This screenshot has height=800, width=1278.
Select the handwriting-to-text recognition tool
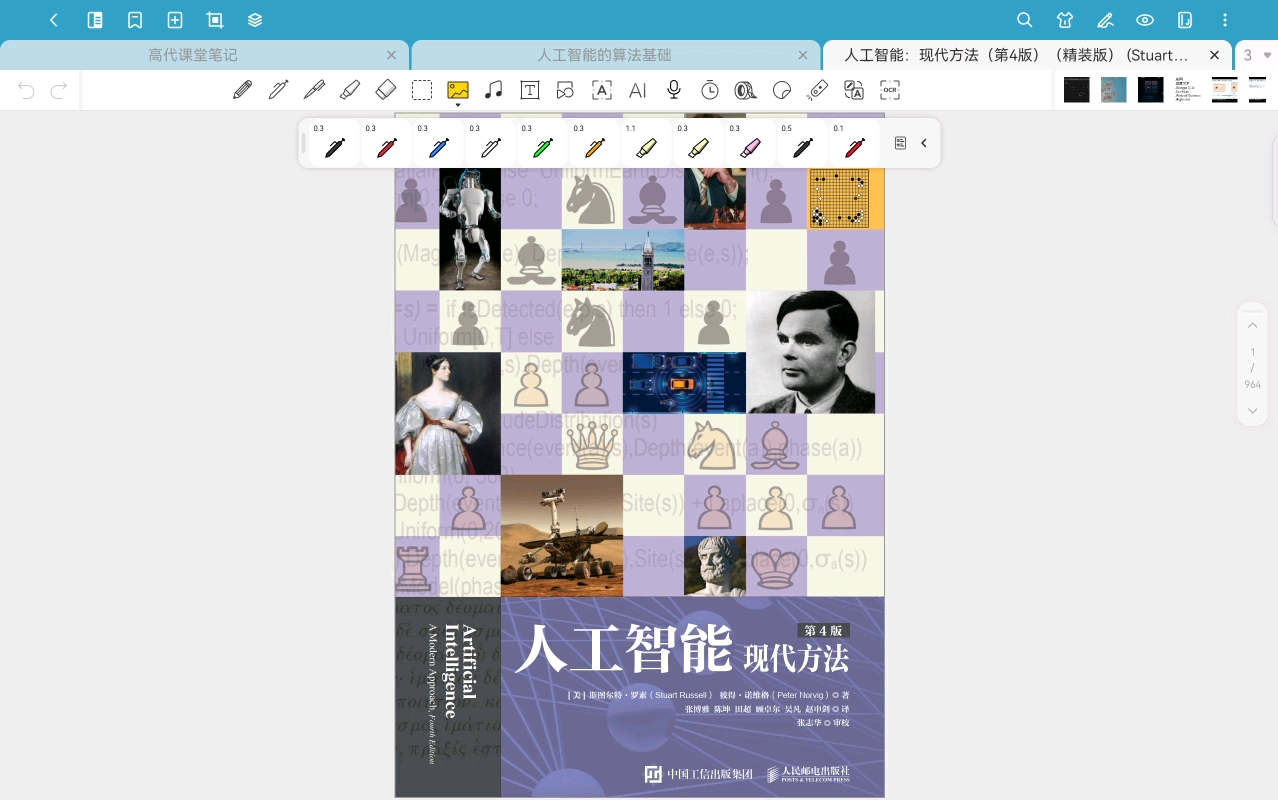point(602,90)
